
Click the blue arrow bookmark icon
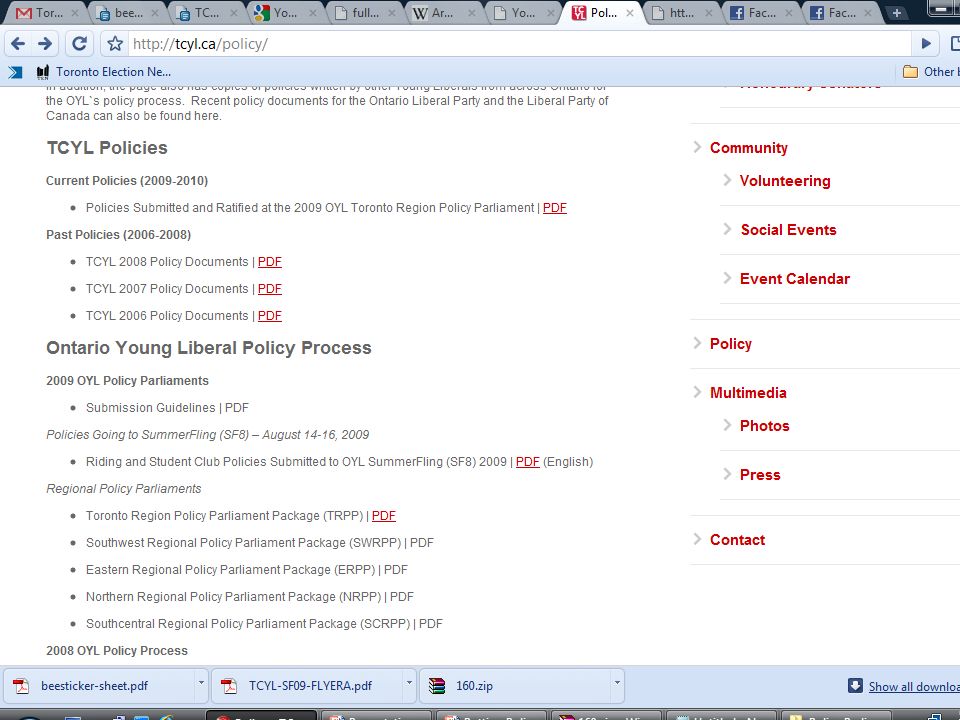pos(15,72)
